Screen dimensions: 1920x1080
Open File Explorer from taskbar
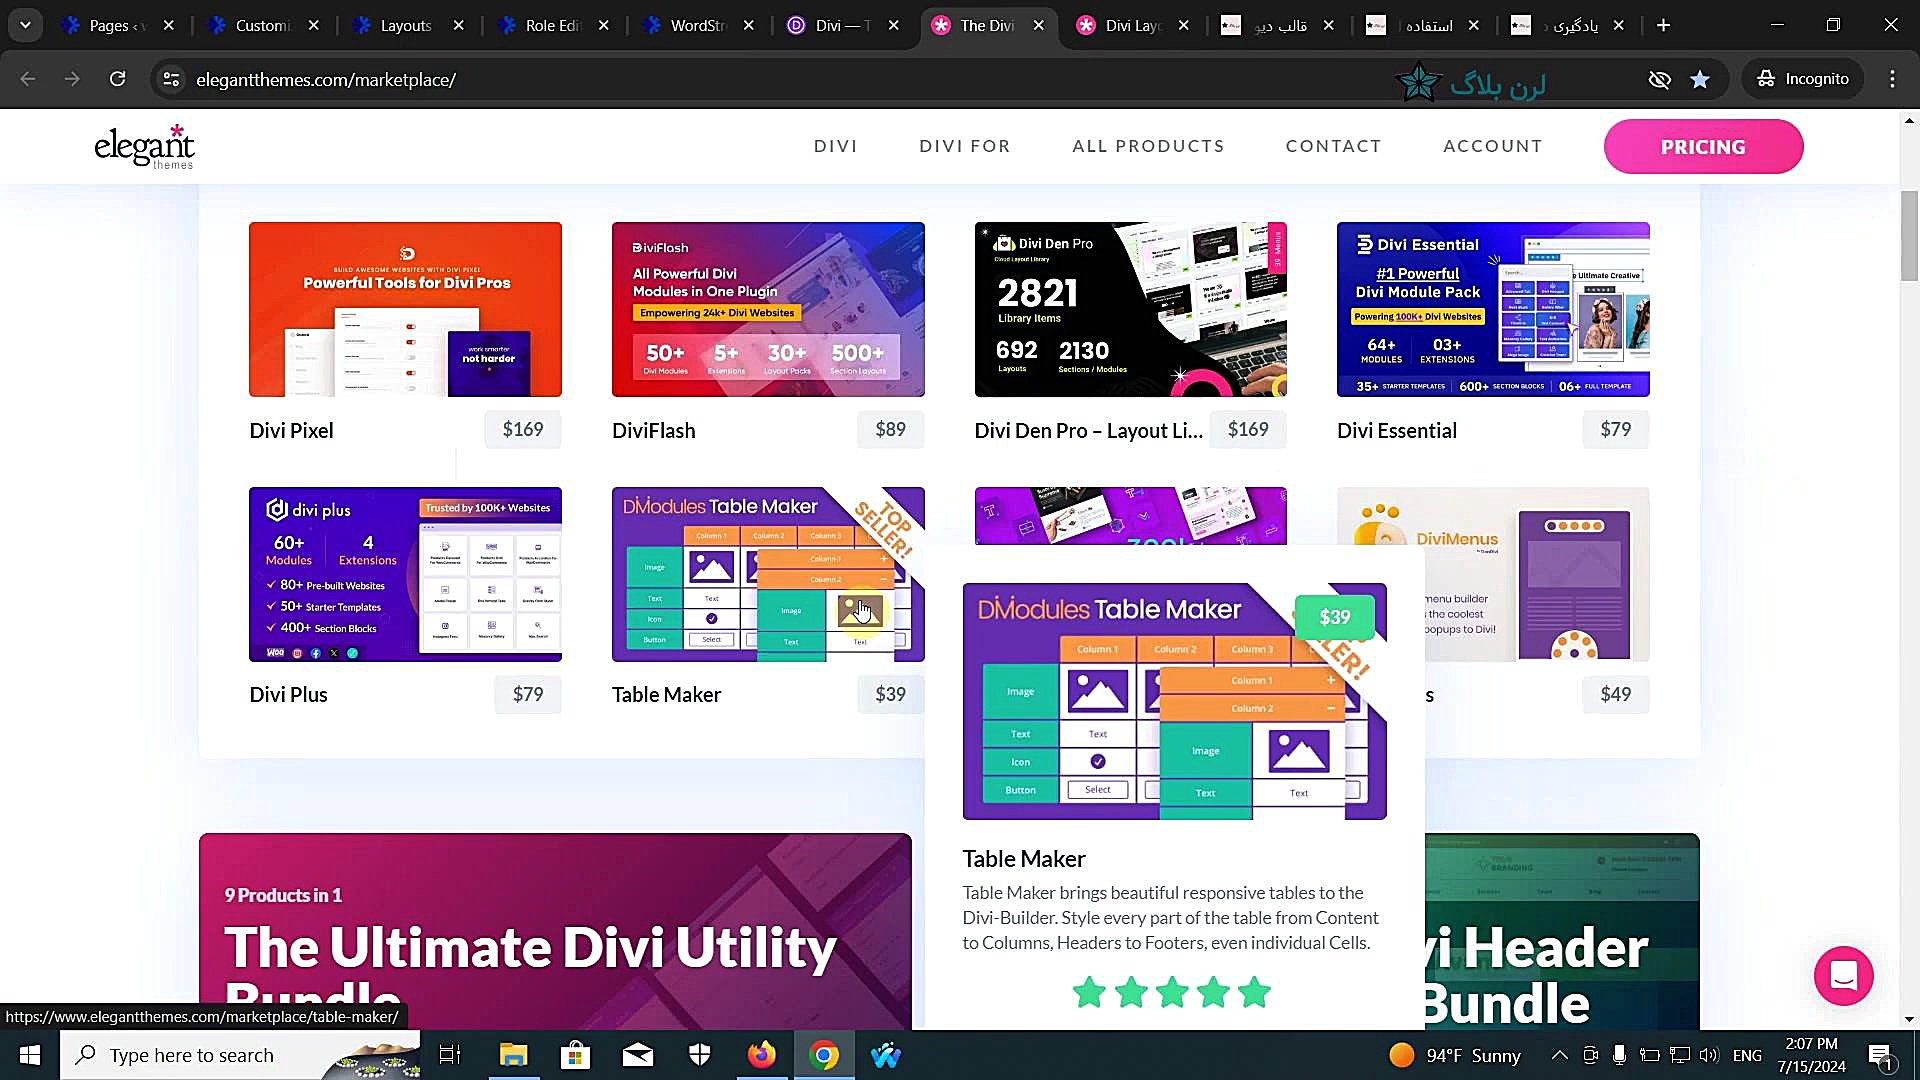pos(513,1055)
